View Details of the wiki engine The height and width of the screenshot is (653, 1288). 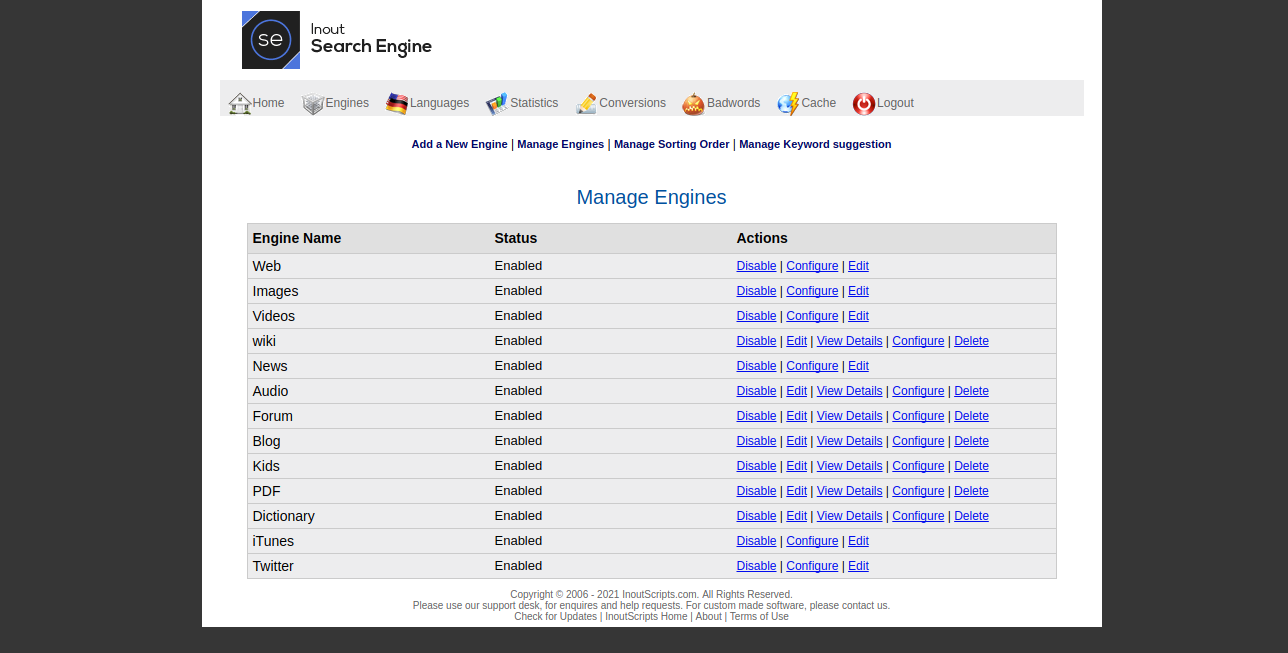(x=849, y=341)
